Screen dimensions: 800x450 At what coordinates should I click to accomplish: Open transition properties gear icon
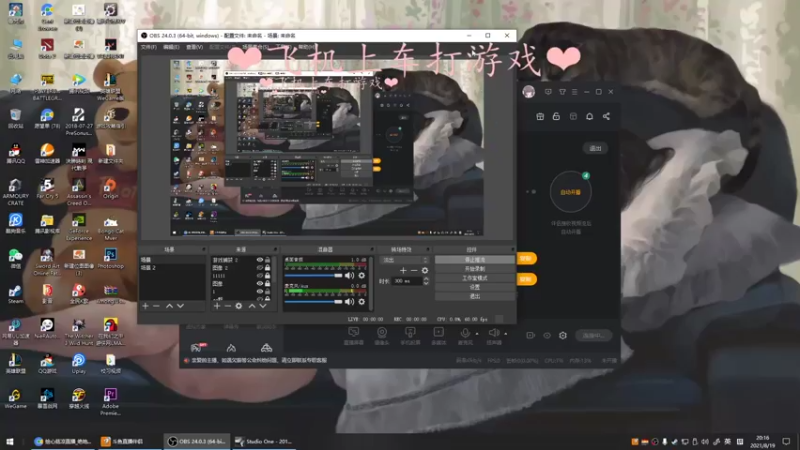click(x=424, y=270)
